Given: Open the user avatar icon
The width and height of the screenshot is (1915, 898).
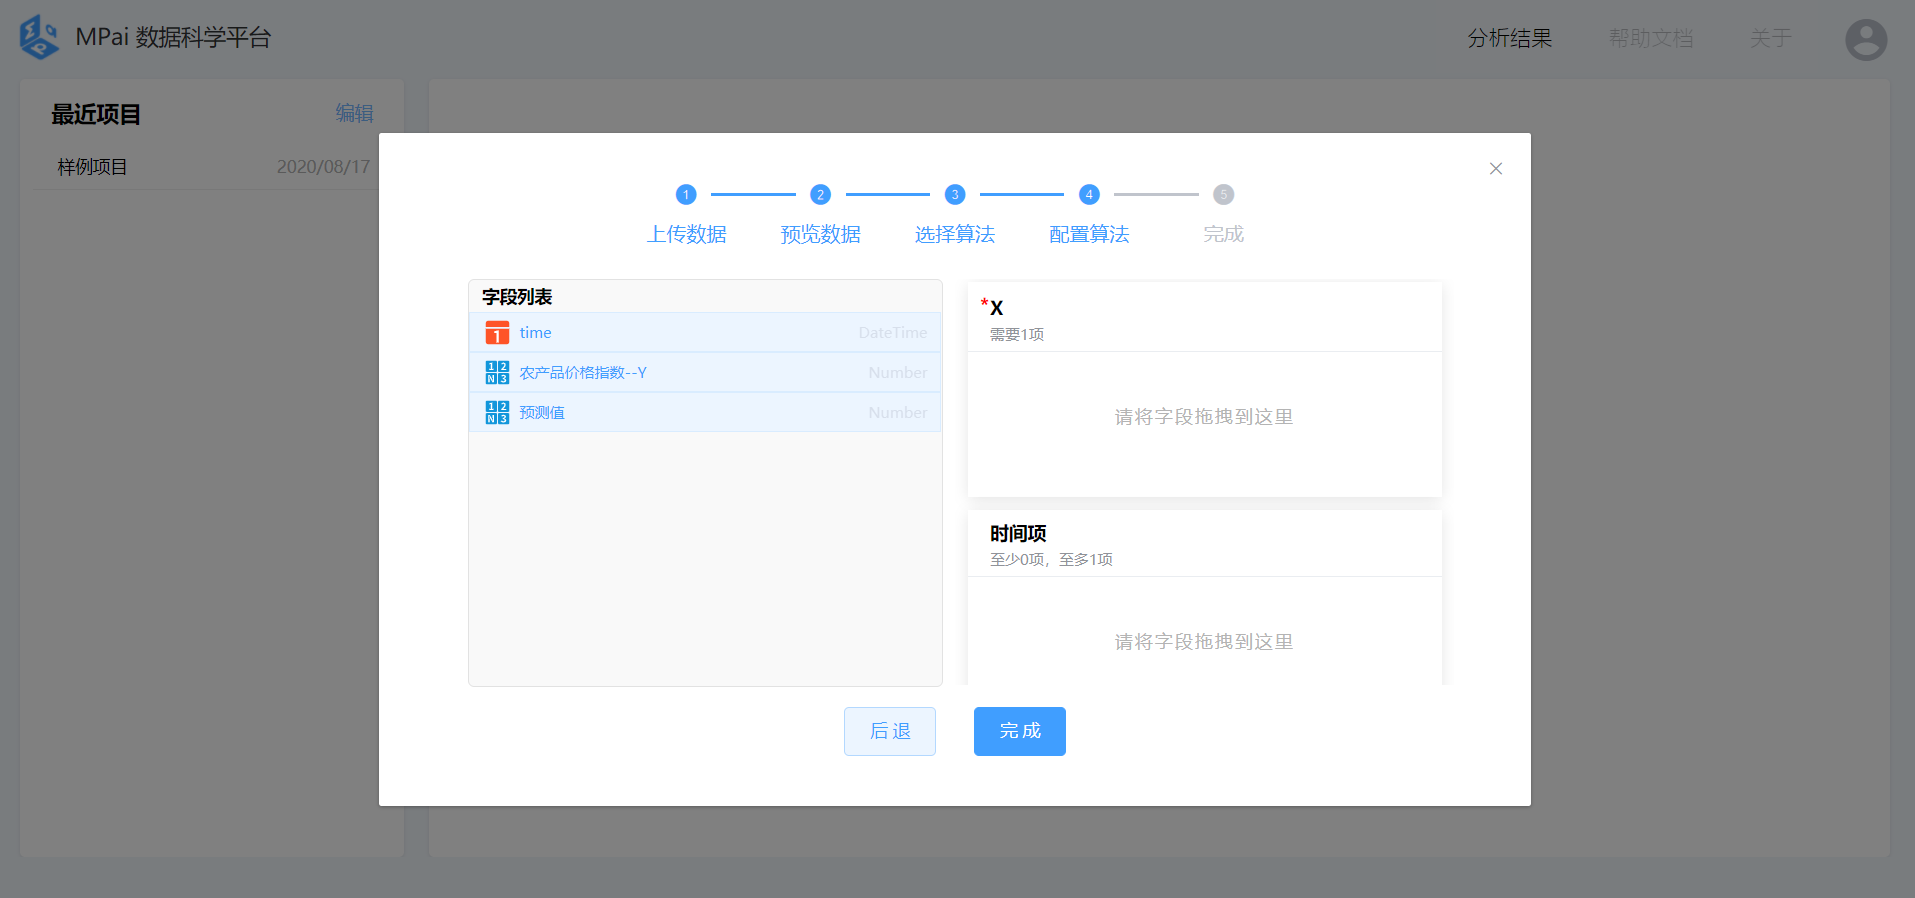Looking at the screenshot, I should point(1866,40).
